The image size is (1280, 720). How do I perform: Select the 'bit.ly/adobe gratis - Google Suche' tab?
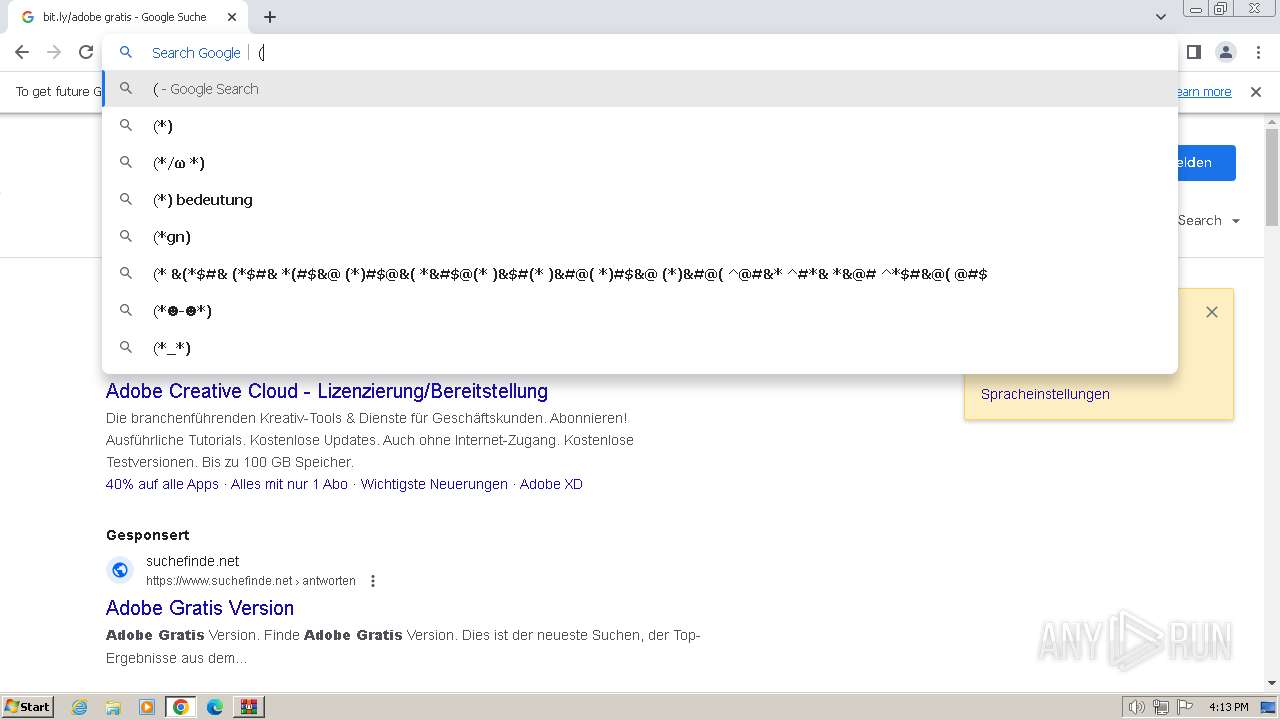[126, 17]
